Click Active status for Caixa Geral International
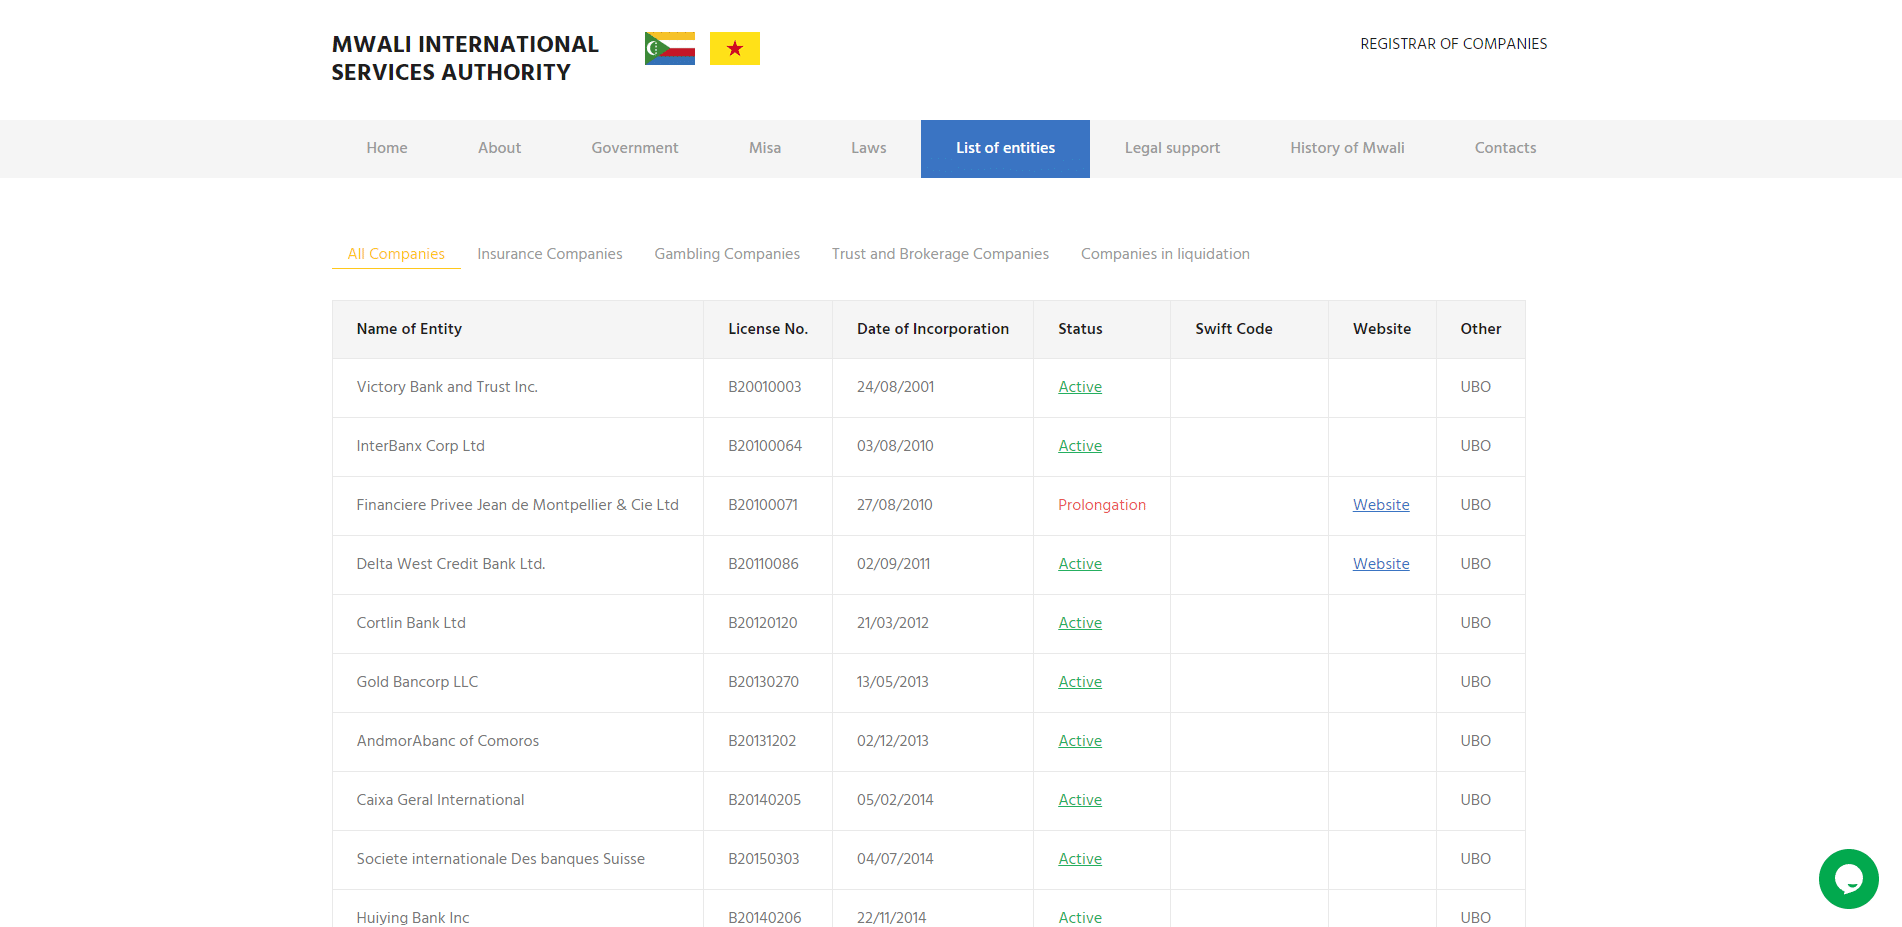Viewport: 1902px width, 927px height. pyautogui.click(x=1079, y=800)
